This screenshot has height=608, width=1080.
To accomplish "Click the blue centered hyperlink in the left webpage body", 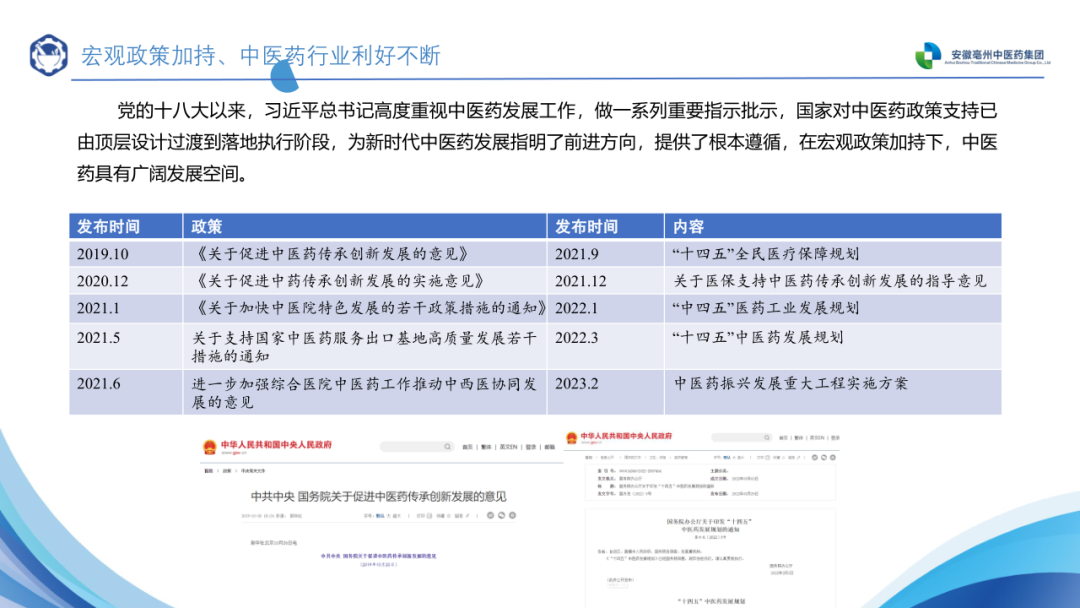I will coord(378,556).
